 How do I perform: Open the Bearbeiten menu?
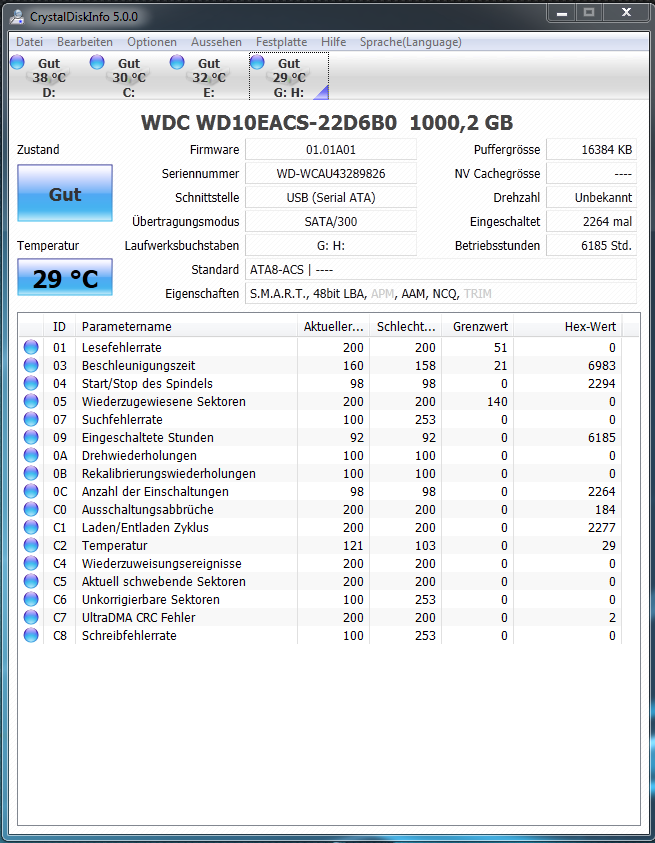tap(85, 42)
